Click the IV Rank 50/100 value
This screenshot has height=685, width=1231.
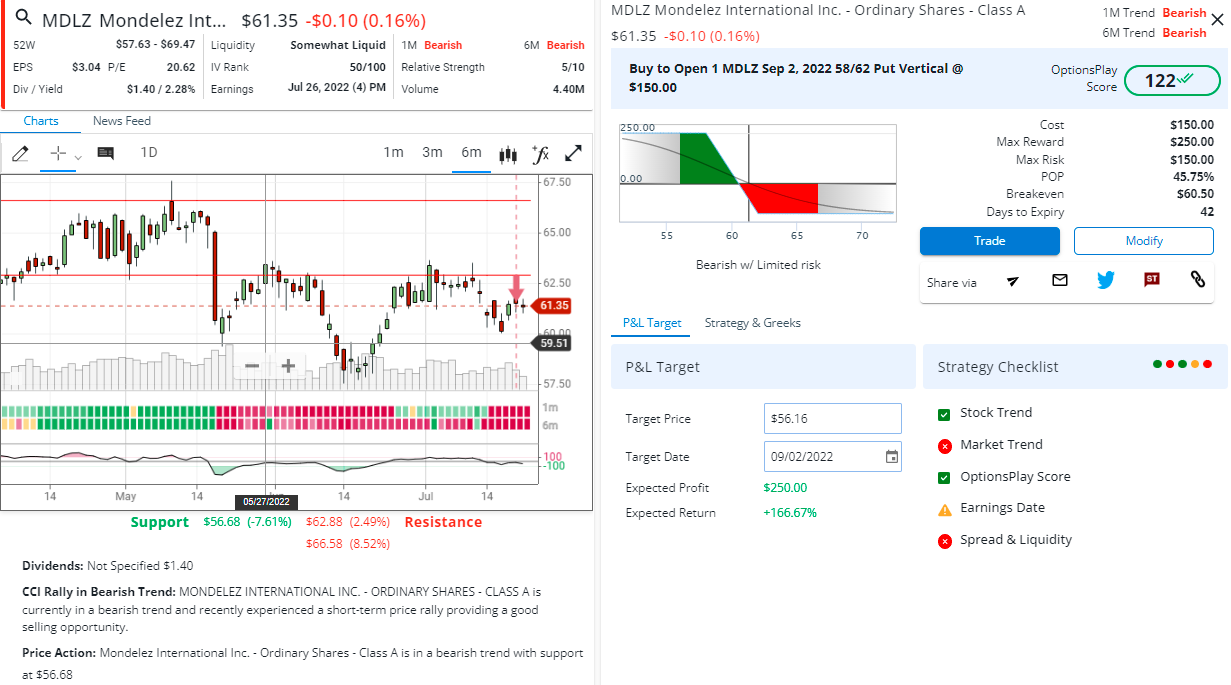[367, 67]
